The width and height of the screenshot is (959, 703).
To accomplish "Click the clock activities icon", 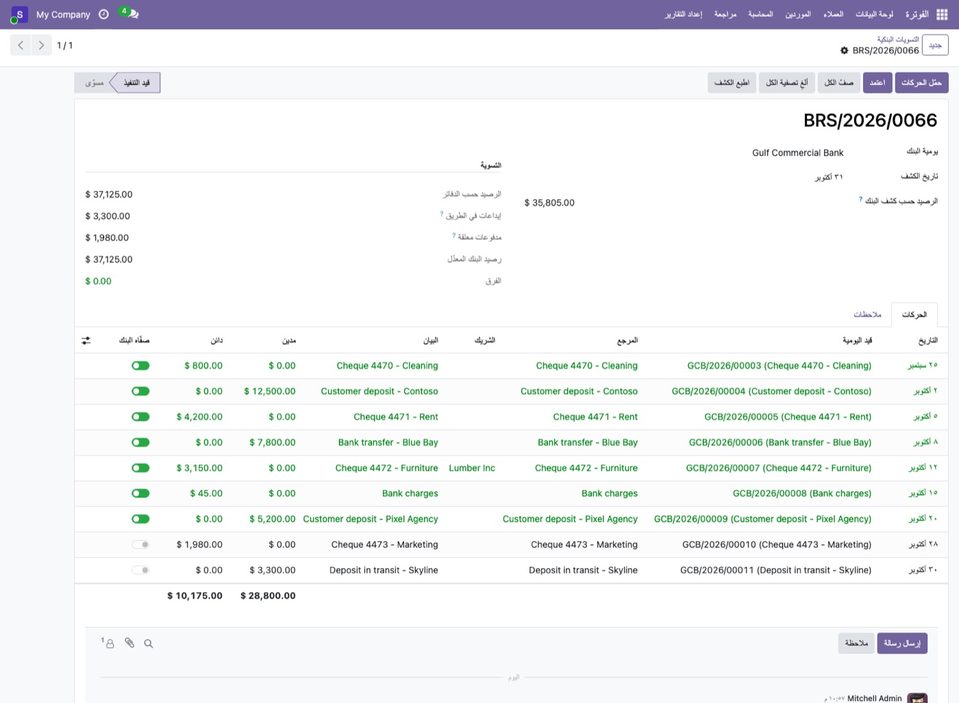I will [103, 14].
